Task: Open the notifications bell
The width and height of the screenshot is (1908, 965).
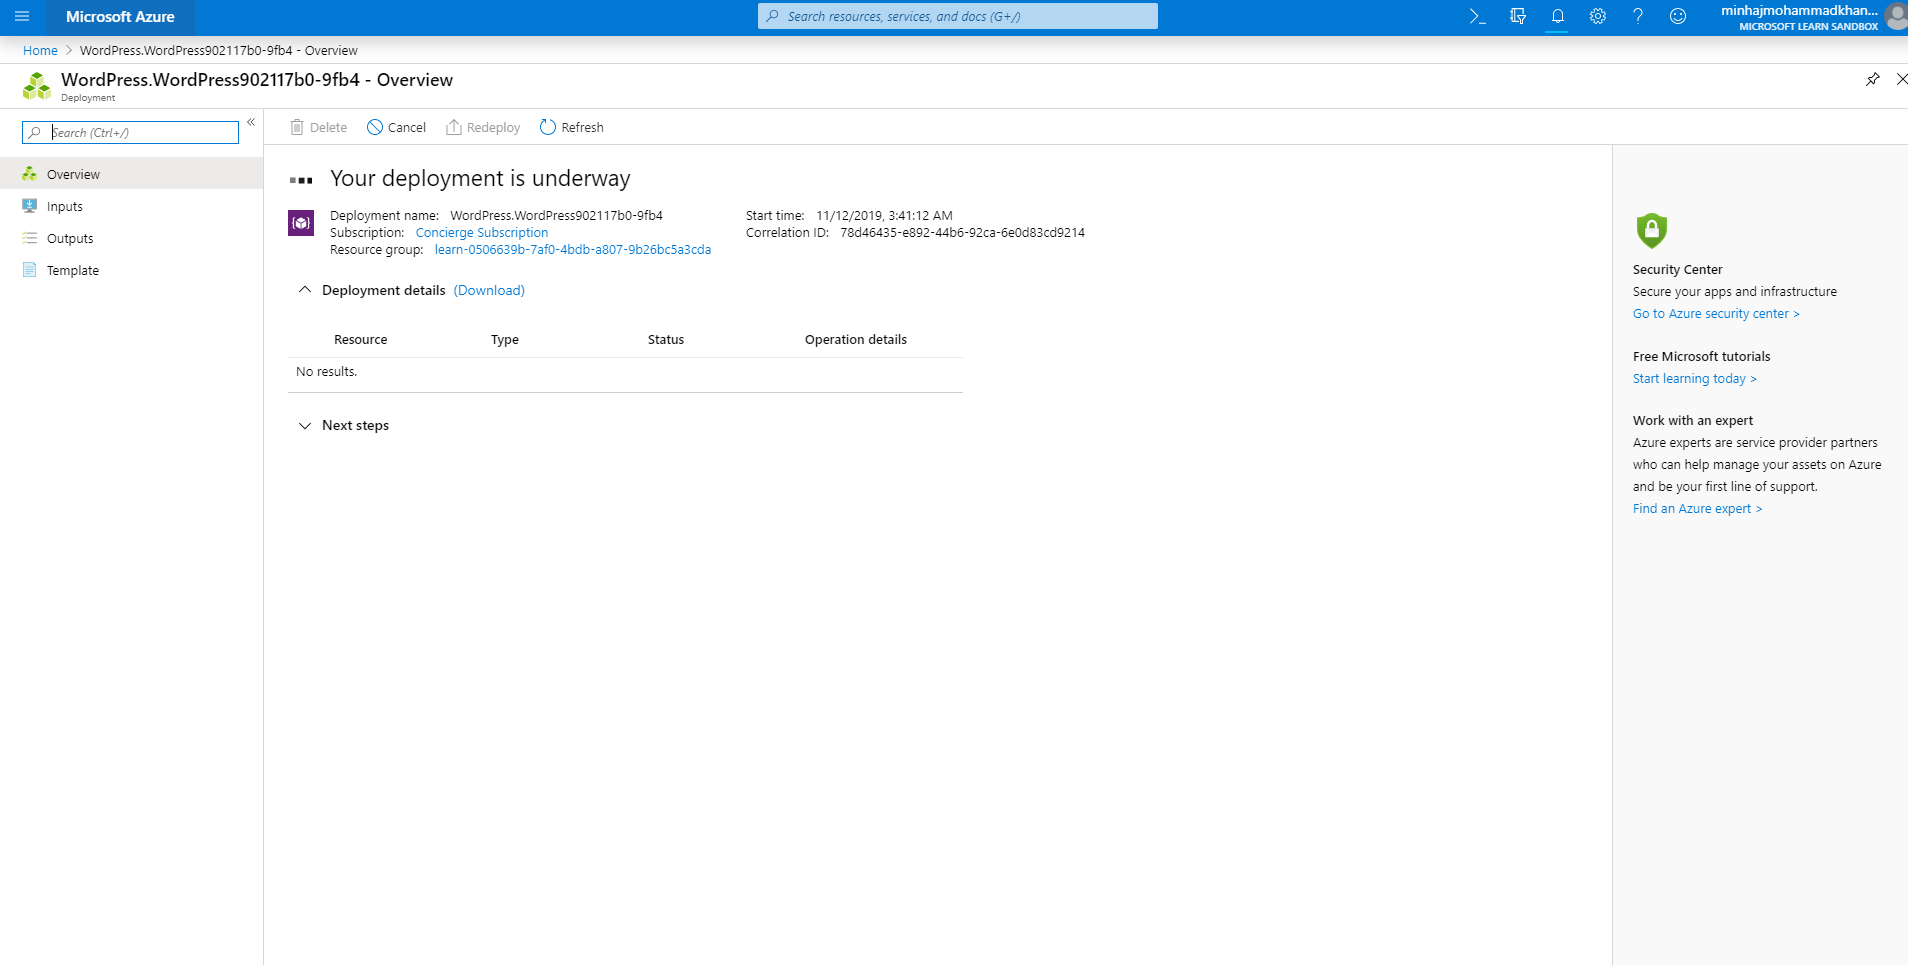Action: pos(1557,17)
